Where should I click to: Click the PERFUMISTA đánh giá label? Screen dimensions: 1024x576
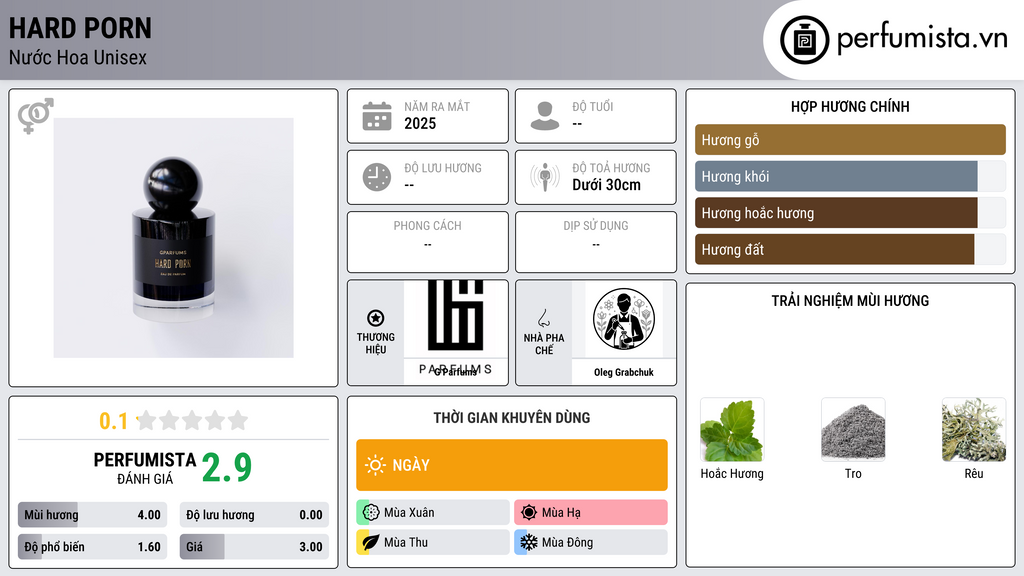[x=145, y=469]
